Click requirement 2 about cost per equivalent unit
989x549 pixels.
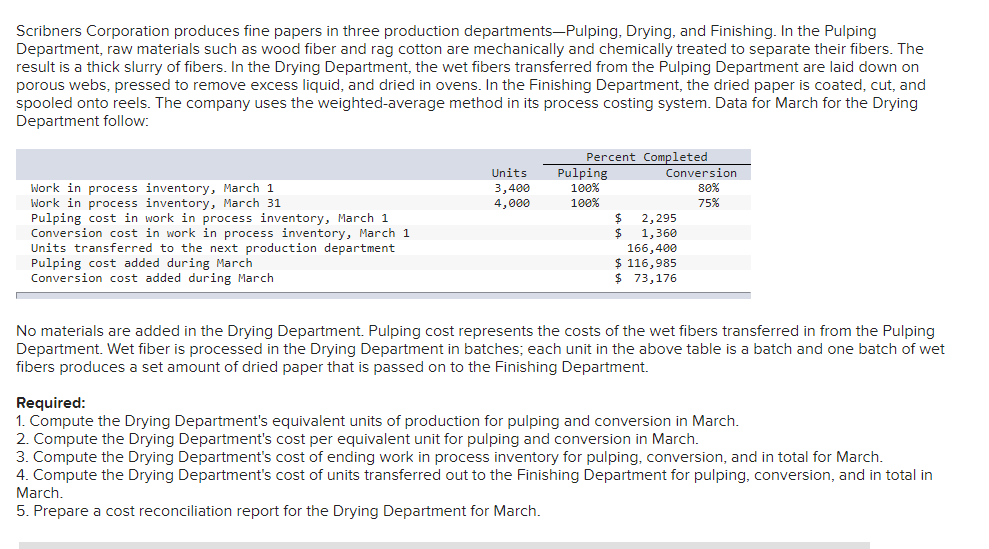click(x=357, y=439)
